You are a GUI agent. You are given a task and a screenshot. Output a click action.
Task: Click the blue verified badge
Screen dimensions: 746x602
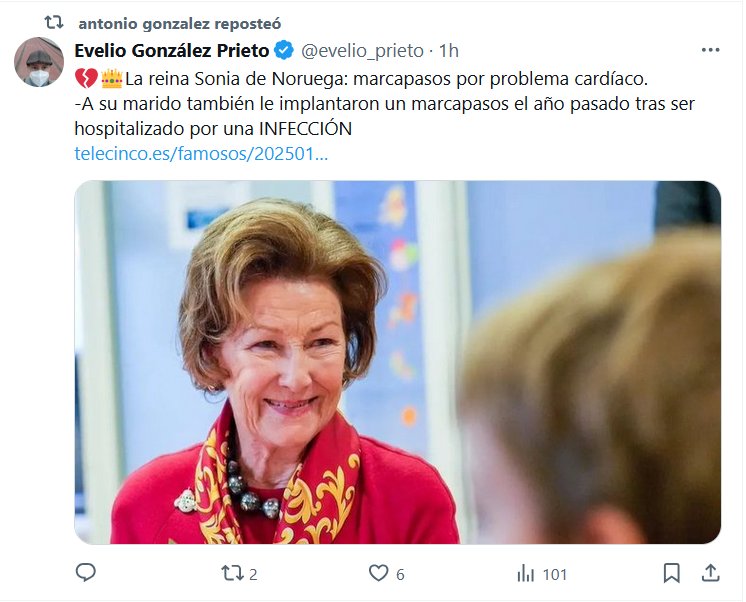tap(284, 51)
